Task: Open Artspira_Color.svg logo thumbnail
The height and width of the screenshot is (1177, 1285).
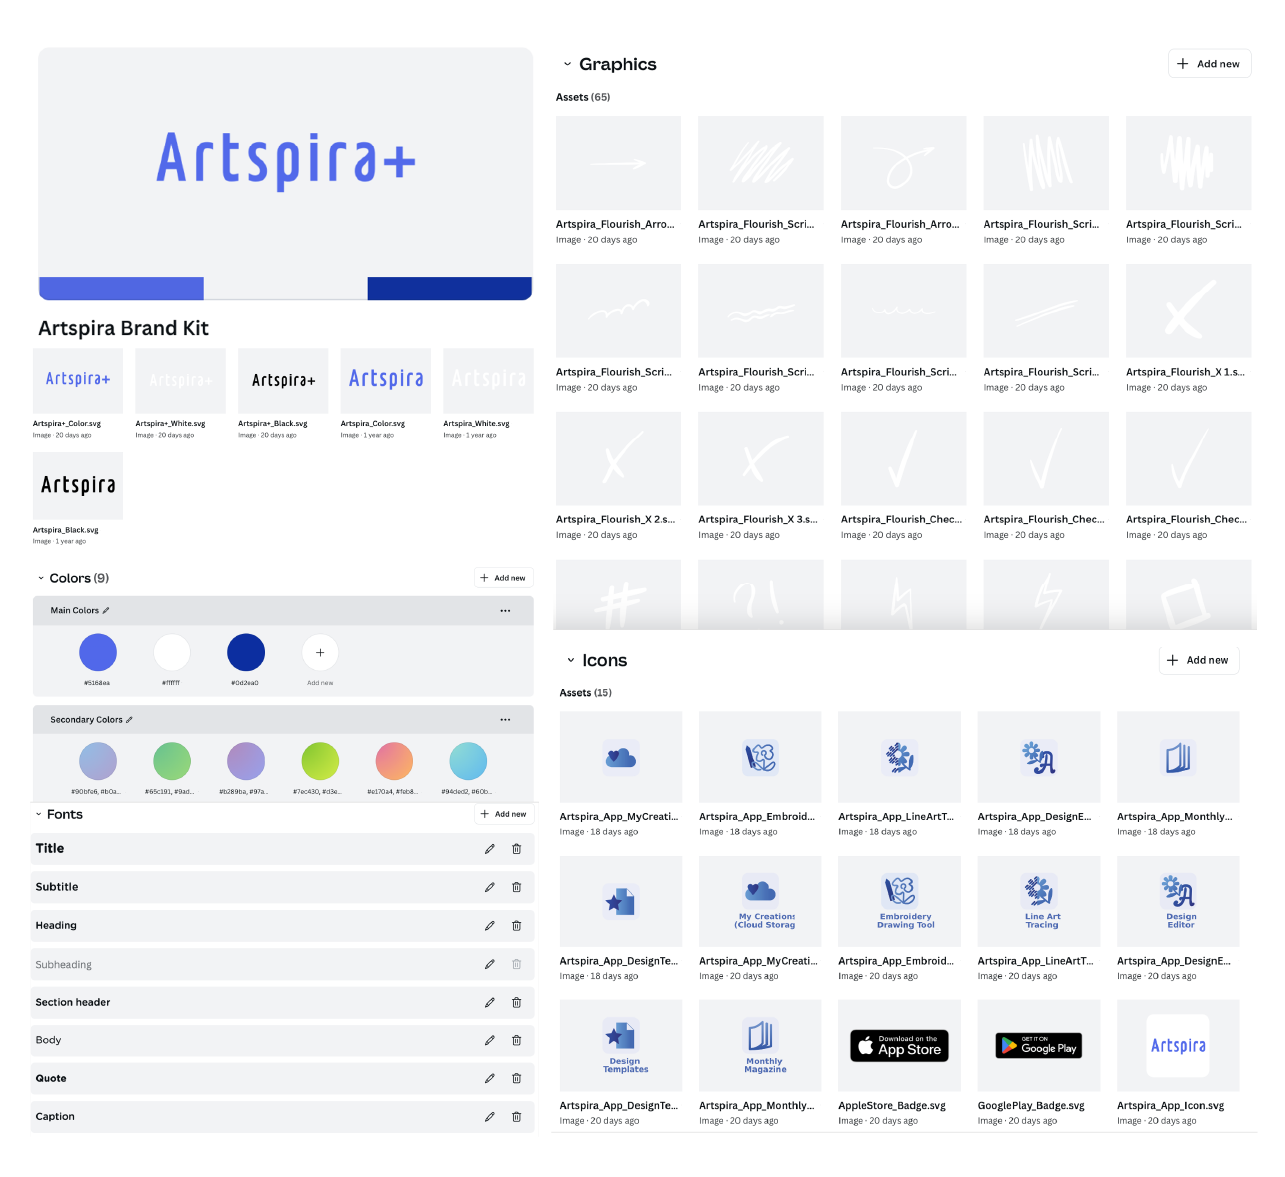Action: [x=386, y=381]
